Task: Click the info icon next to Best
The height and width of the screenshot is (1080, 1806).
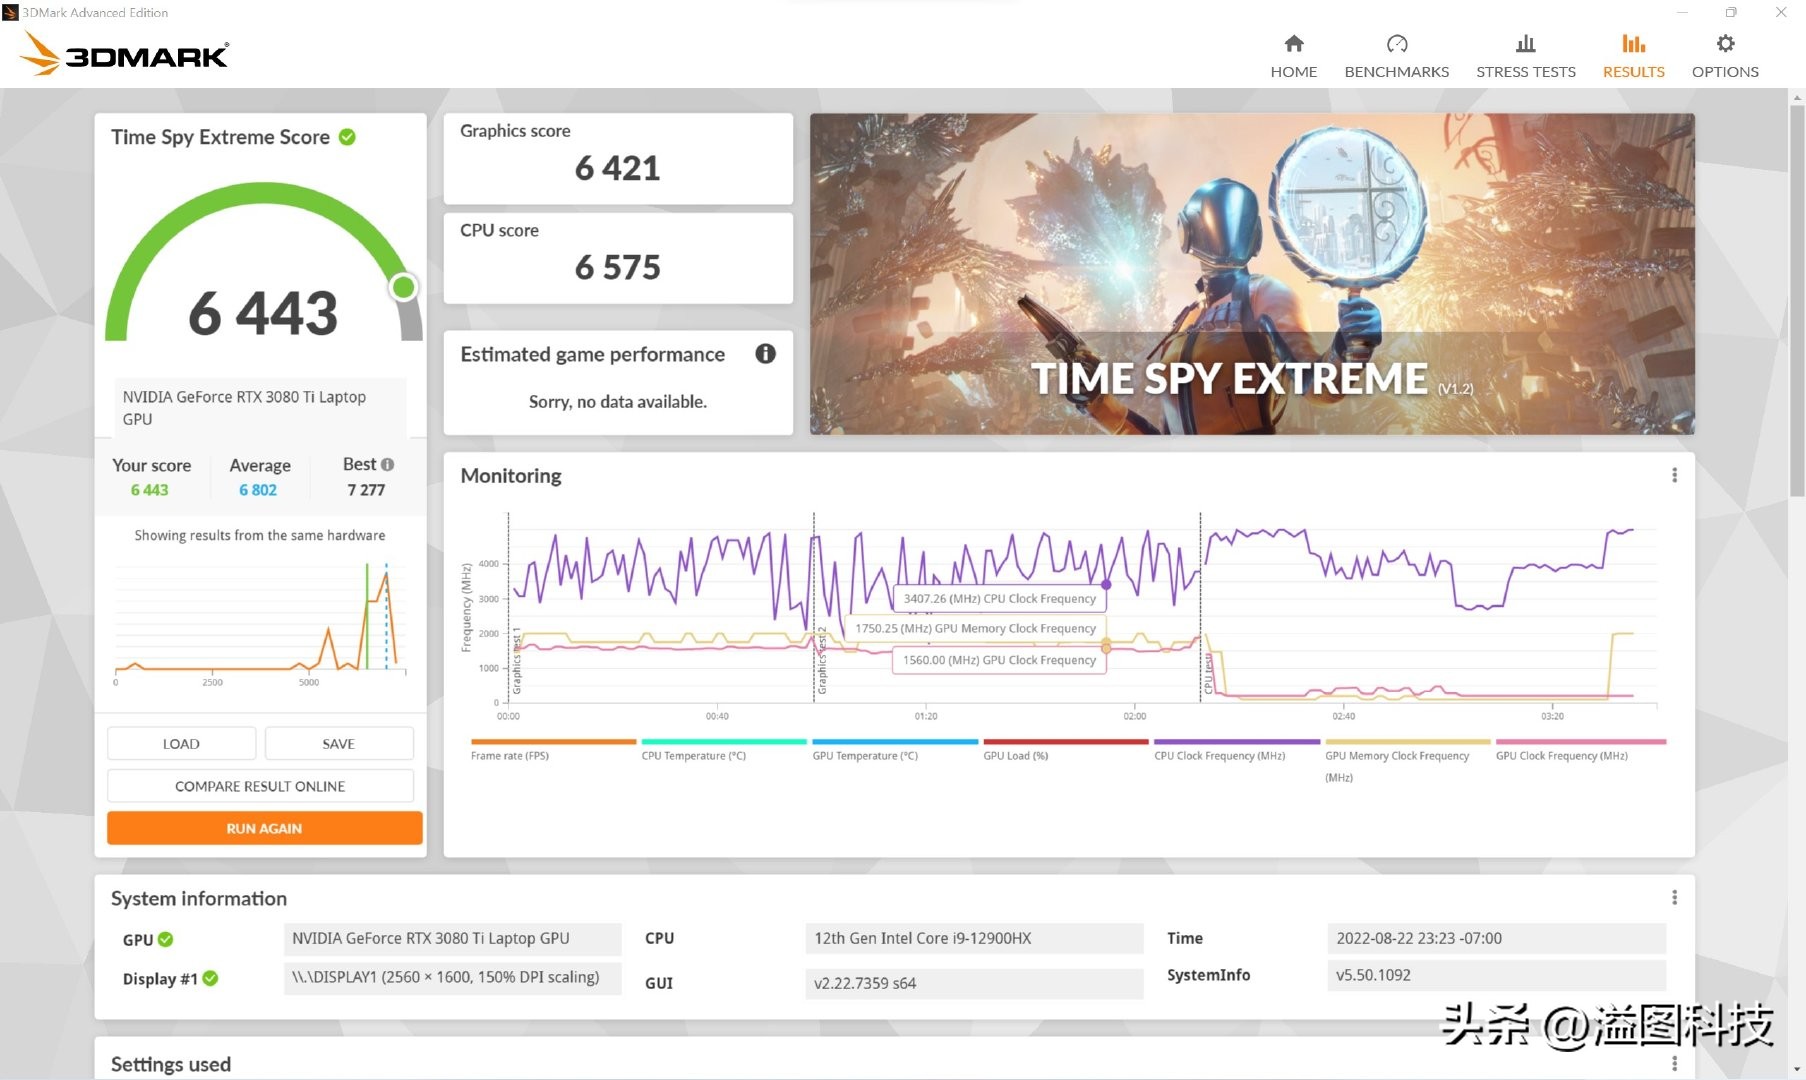Action: 388,464
